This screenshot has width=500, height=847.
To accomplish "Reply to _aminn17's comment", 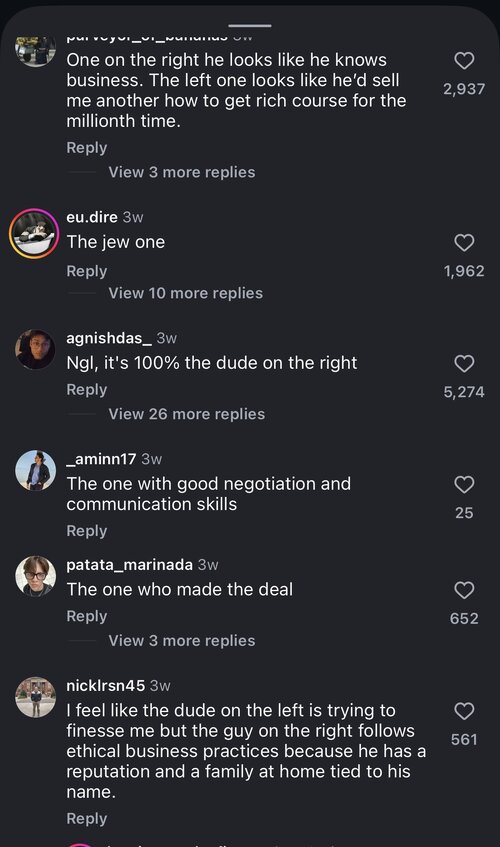I will pyautogui.click(x=86, y=530).
